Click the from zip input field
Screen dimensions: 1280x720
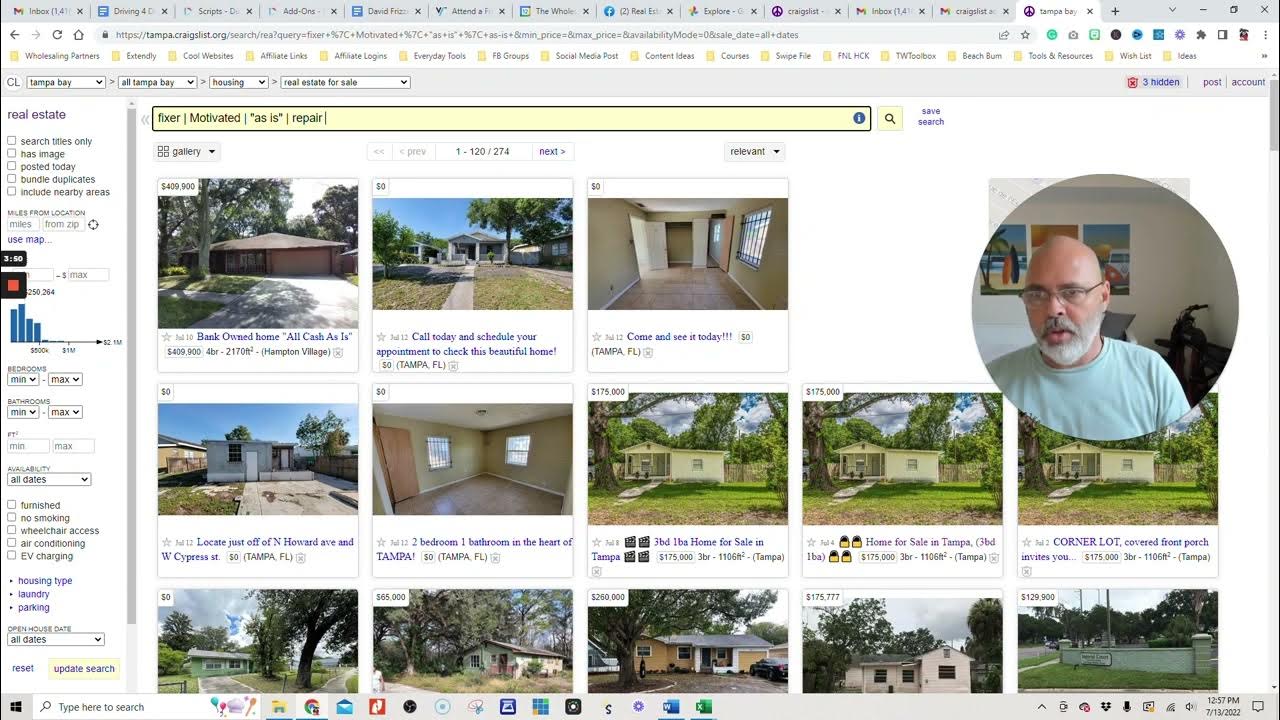(x=62, y=225)
